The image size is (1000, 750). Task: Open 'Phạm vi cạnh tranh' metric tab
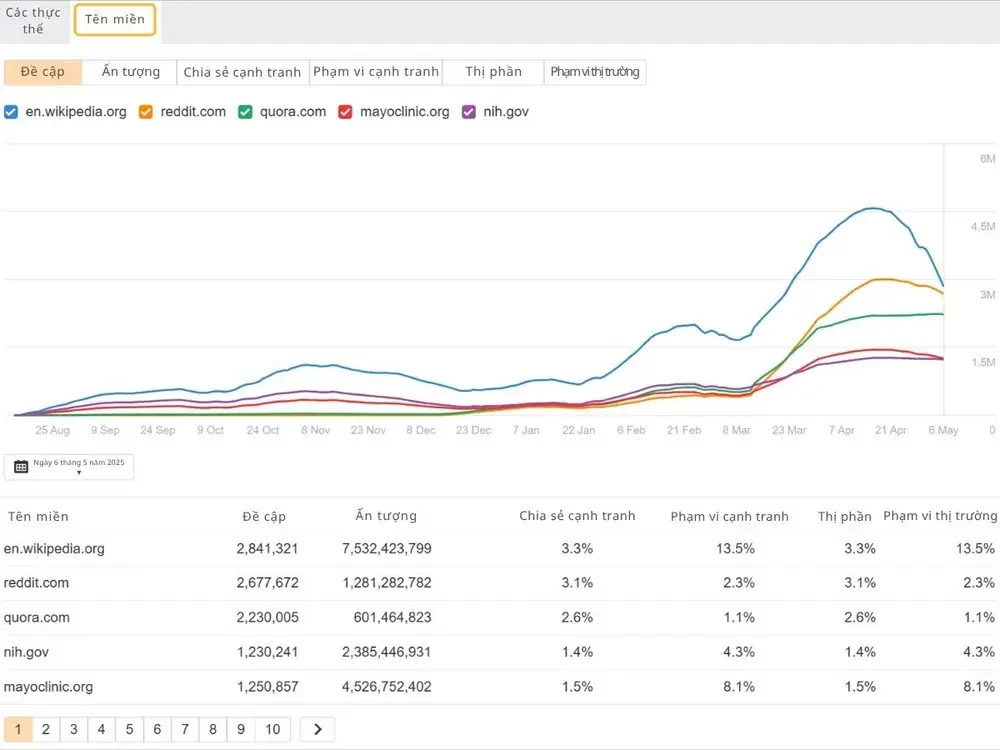point(376,72)
